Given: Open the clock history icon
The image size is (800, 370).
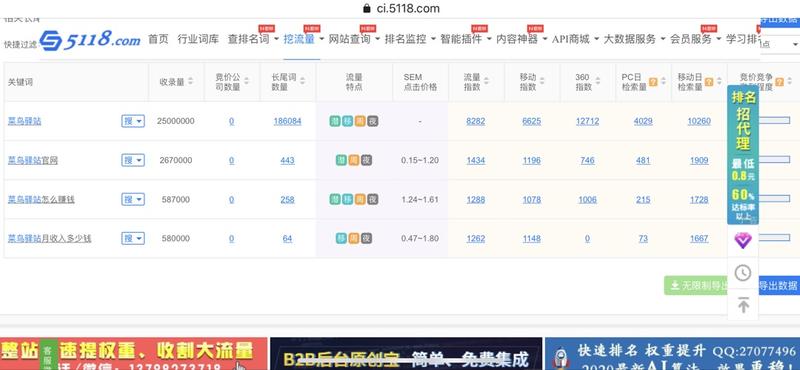Looking at the screenshot, I should [x=742, y=273].
